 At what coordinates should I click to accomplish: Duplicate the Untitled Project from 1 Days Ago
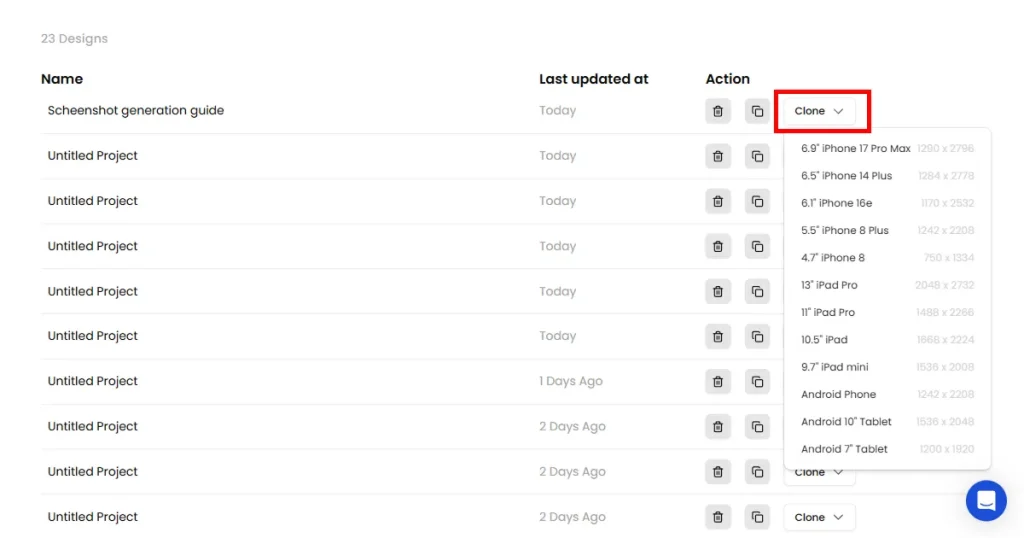[x=757, y=381]
